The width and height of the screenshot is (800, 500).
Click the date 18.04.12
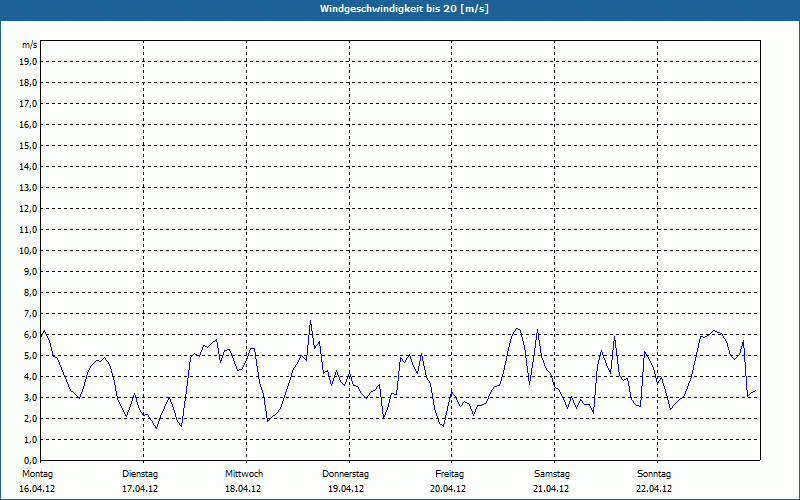(x=243, y=488)
